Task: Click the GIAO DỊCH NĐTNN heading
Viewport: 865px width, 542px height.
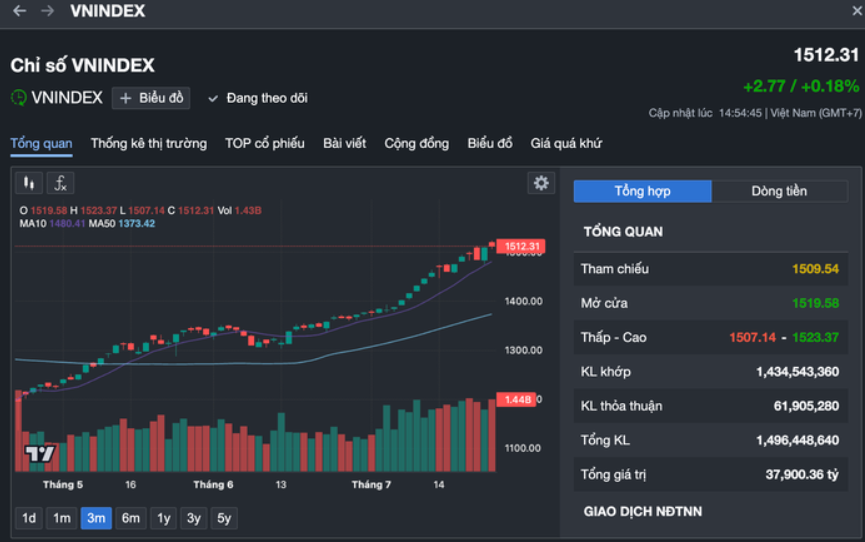Action: click(643, 512)
